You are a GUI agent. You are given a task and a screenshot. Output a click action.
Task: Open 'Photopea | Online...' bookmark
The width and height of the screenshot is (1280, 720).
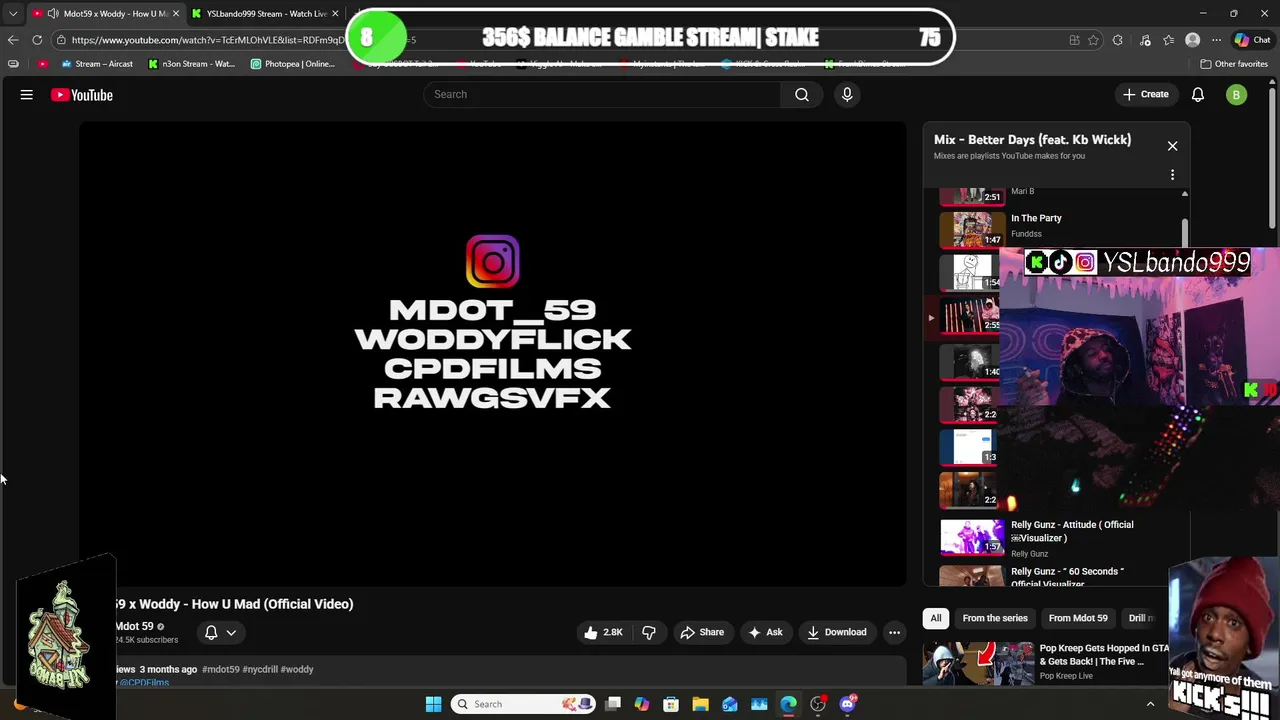[293, 64]
